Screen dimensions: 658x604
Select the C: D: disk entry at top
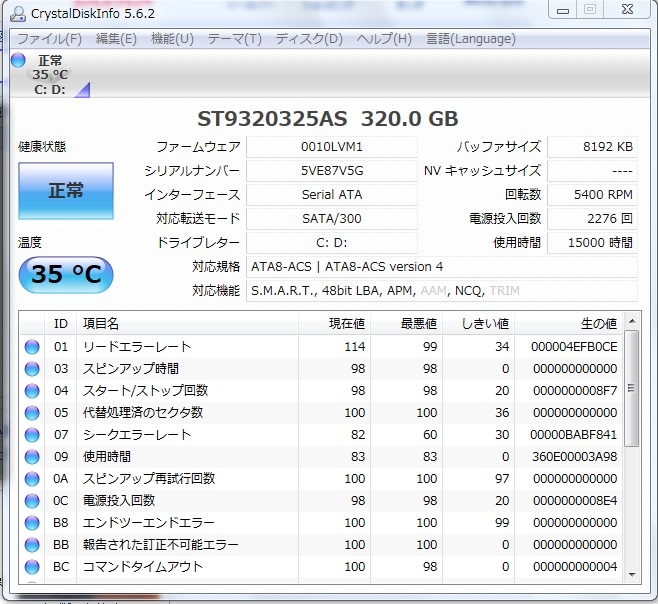(x=49, y=89)
